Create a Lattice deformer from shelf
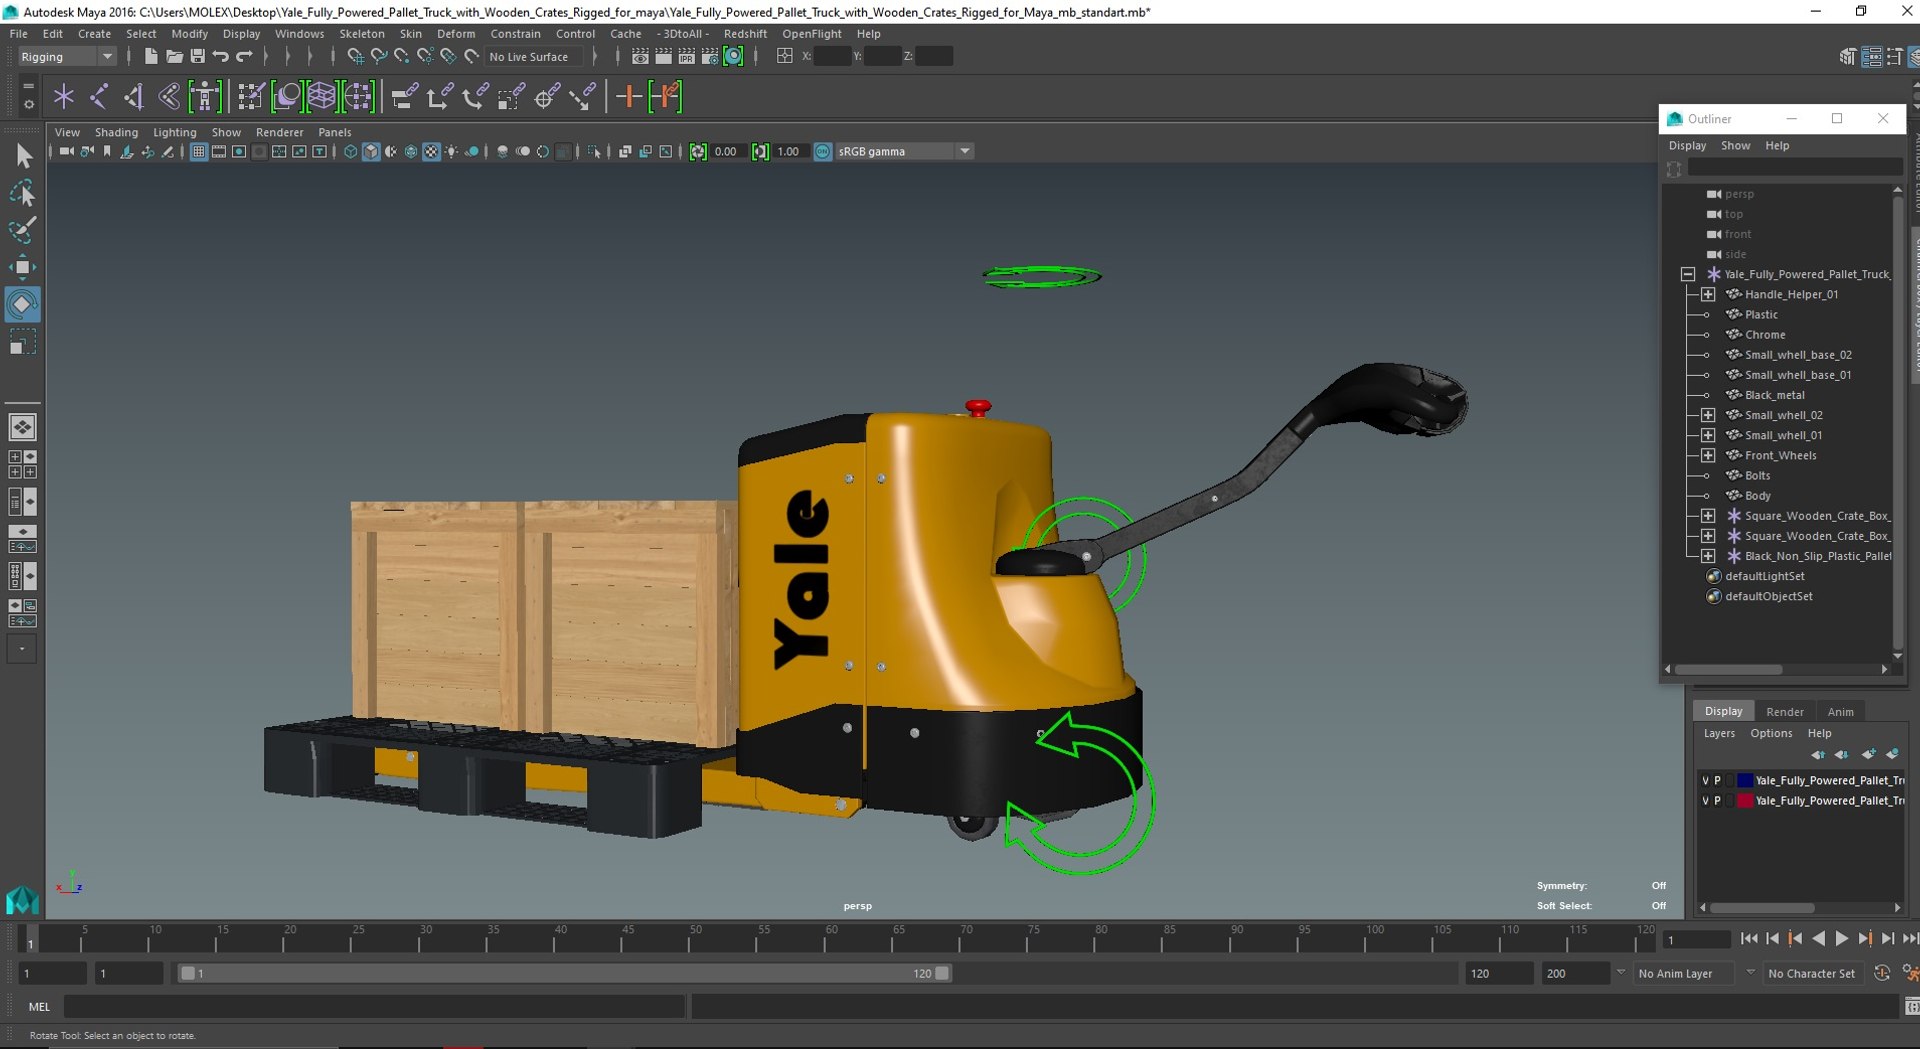 point(322,97)
